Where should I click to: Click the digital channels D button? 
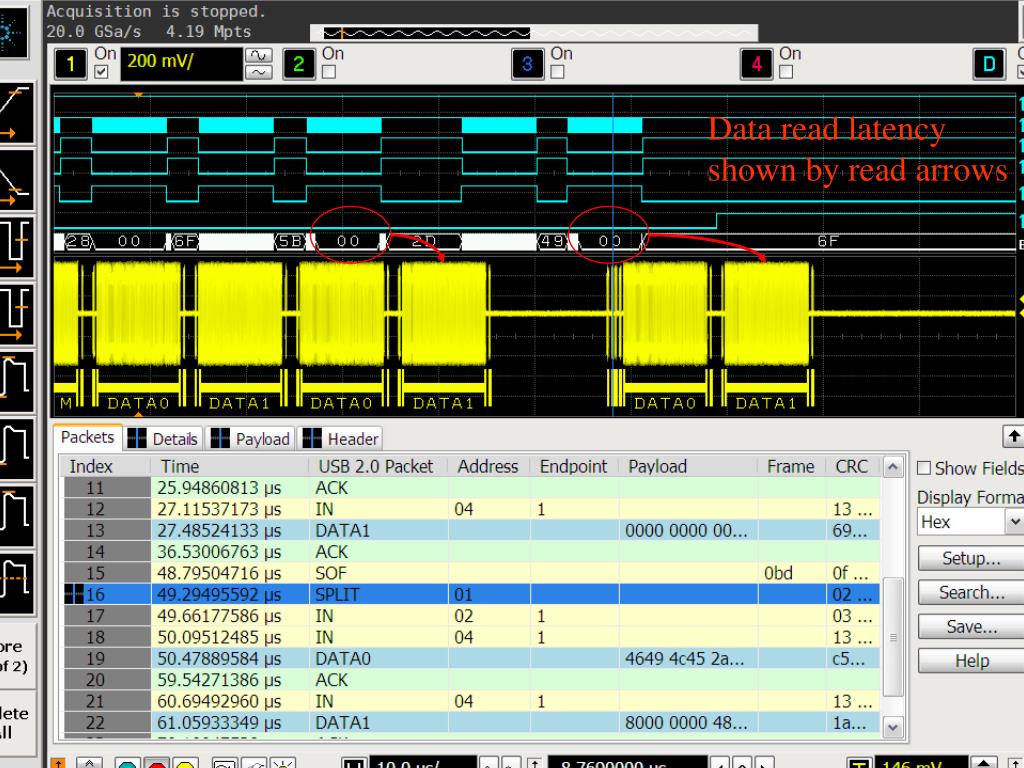click(x=989, y=64)
